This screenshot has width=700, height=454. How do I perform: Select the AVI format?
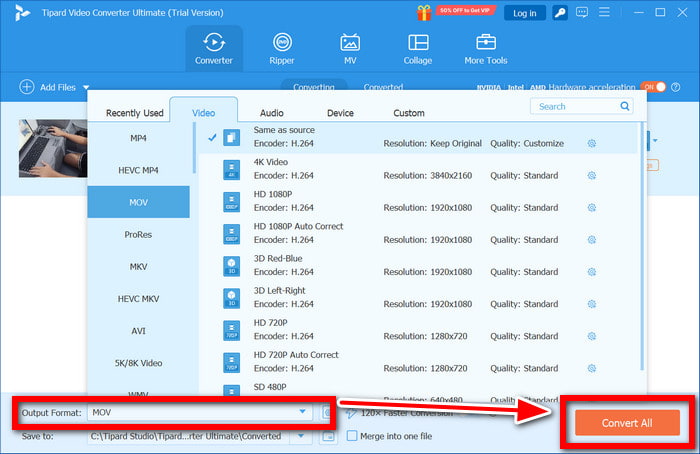point(138,331)
